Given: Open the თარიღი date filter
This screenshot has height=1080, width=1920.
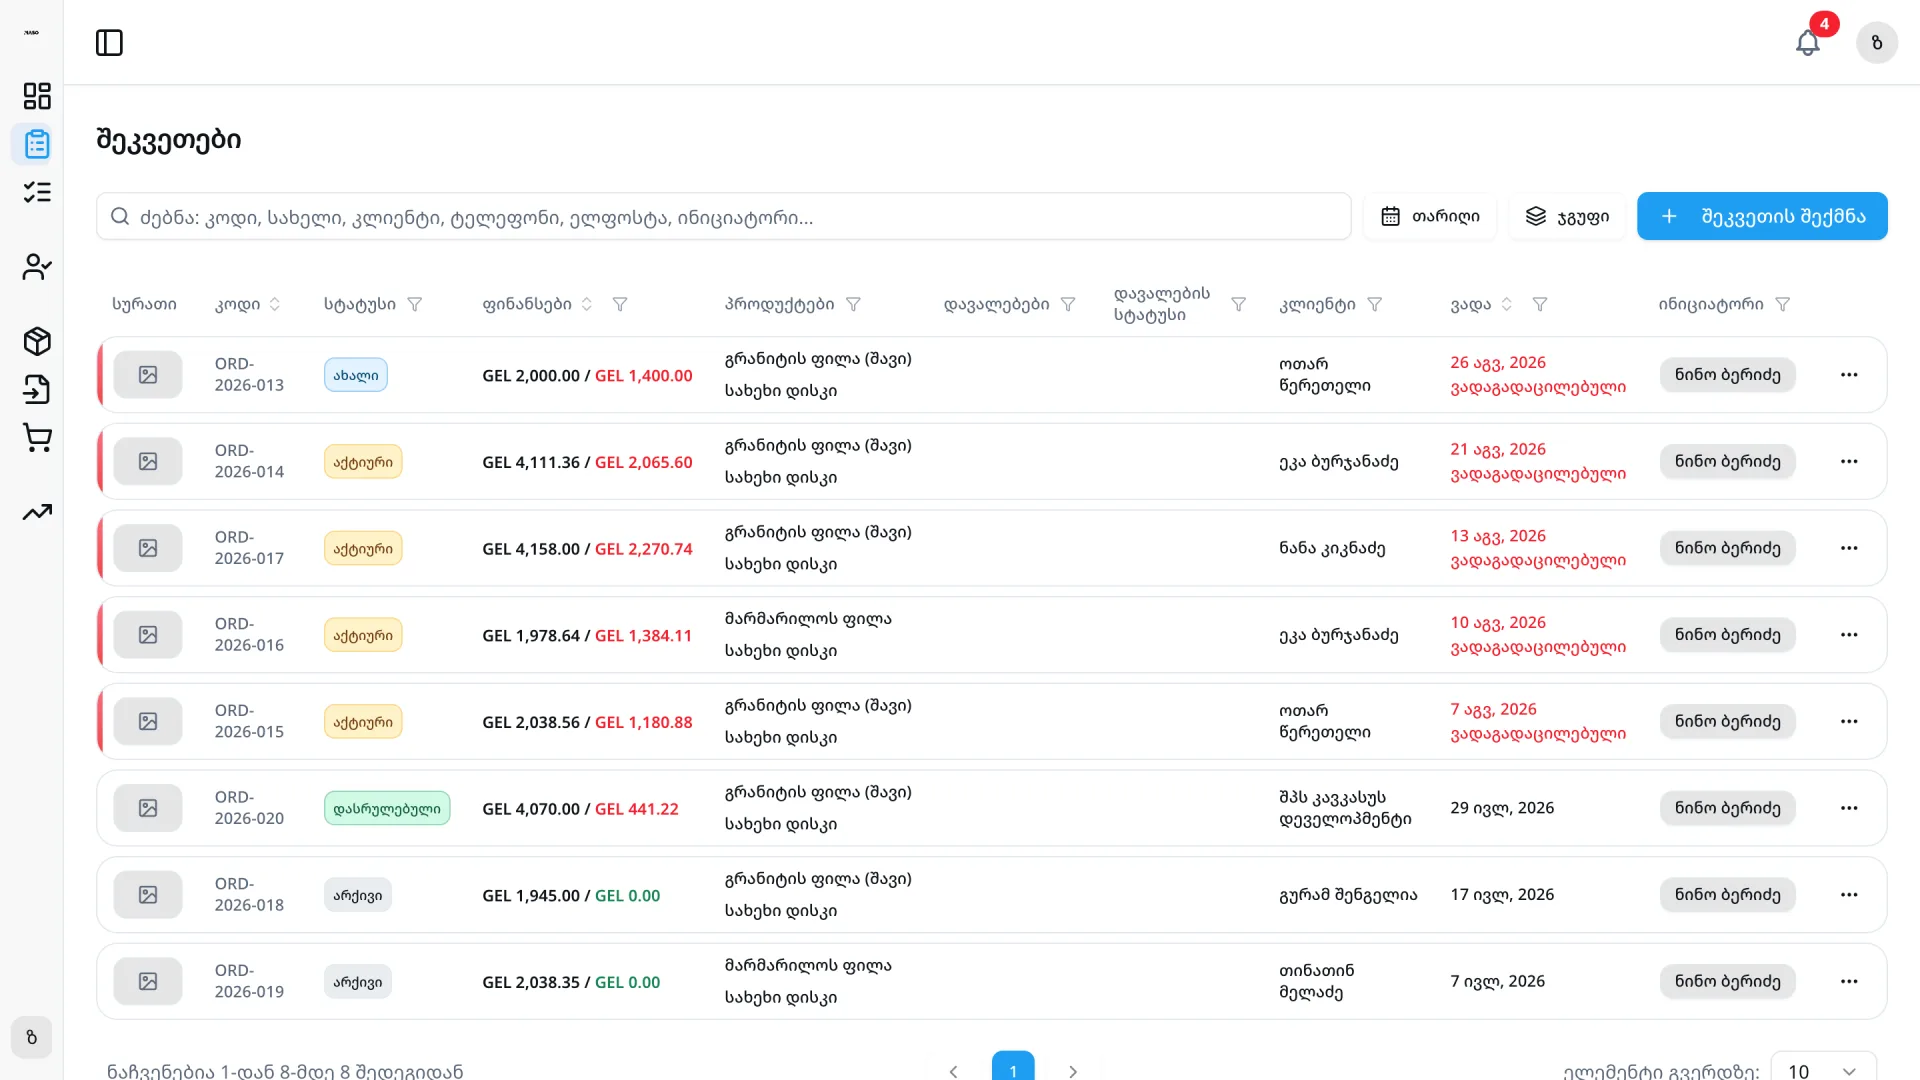Looking at the screenshot, I should 1430,216.
